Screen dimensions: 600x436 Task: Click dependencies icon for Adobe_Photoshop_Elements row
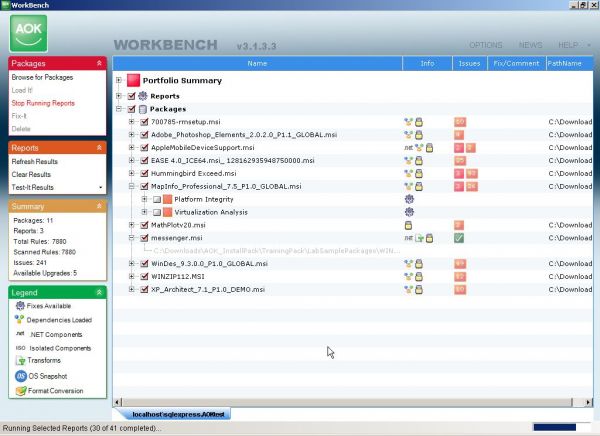click(x=409, y=135)
